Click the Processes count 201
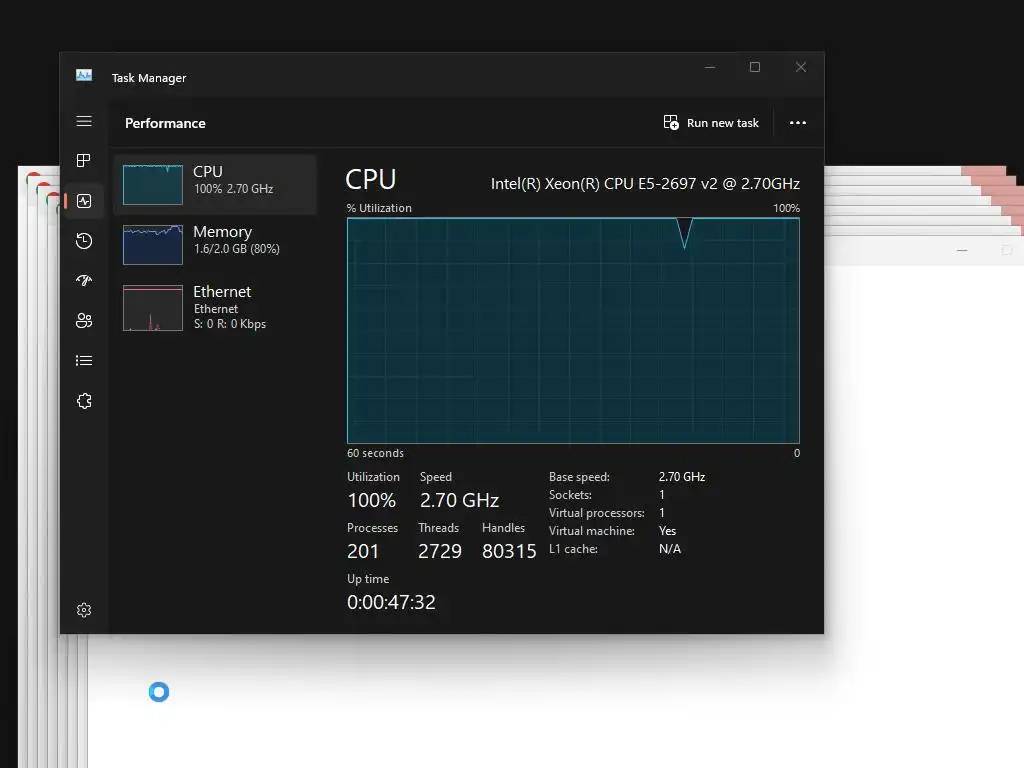The width and height of the screenshot is (1024, 768). (362, 551)
